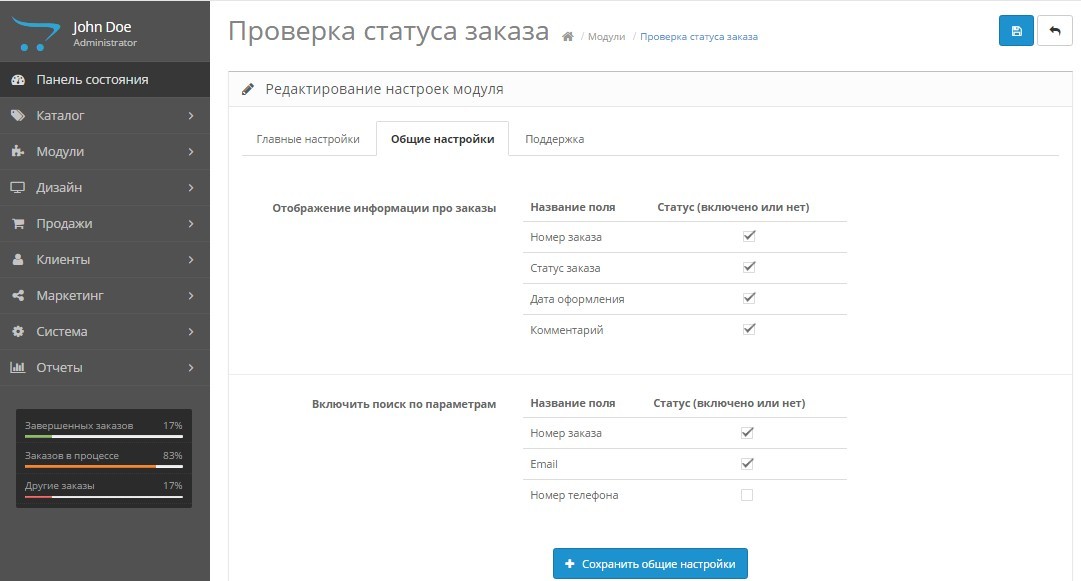Expand the Каталог menu chevron

(191, 116)
